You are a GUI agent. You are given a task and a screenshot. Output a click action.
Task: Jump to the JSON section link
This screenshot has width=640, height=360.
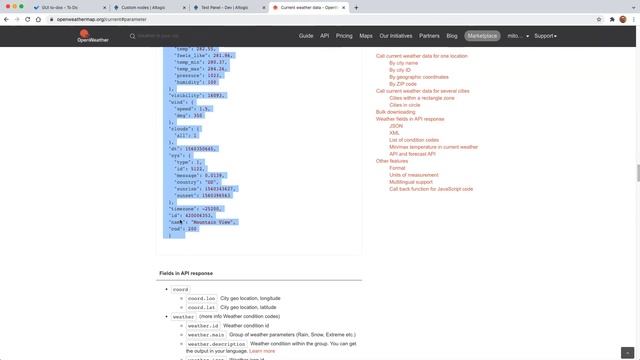click(x=396, y=126)
